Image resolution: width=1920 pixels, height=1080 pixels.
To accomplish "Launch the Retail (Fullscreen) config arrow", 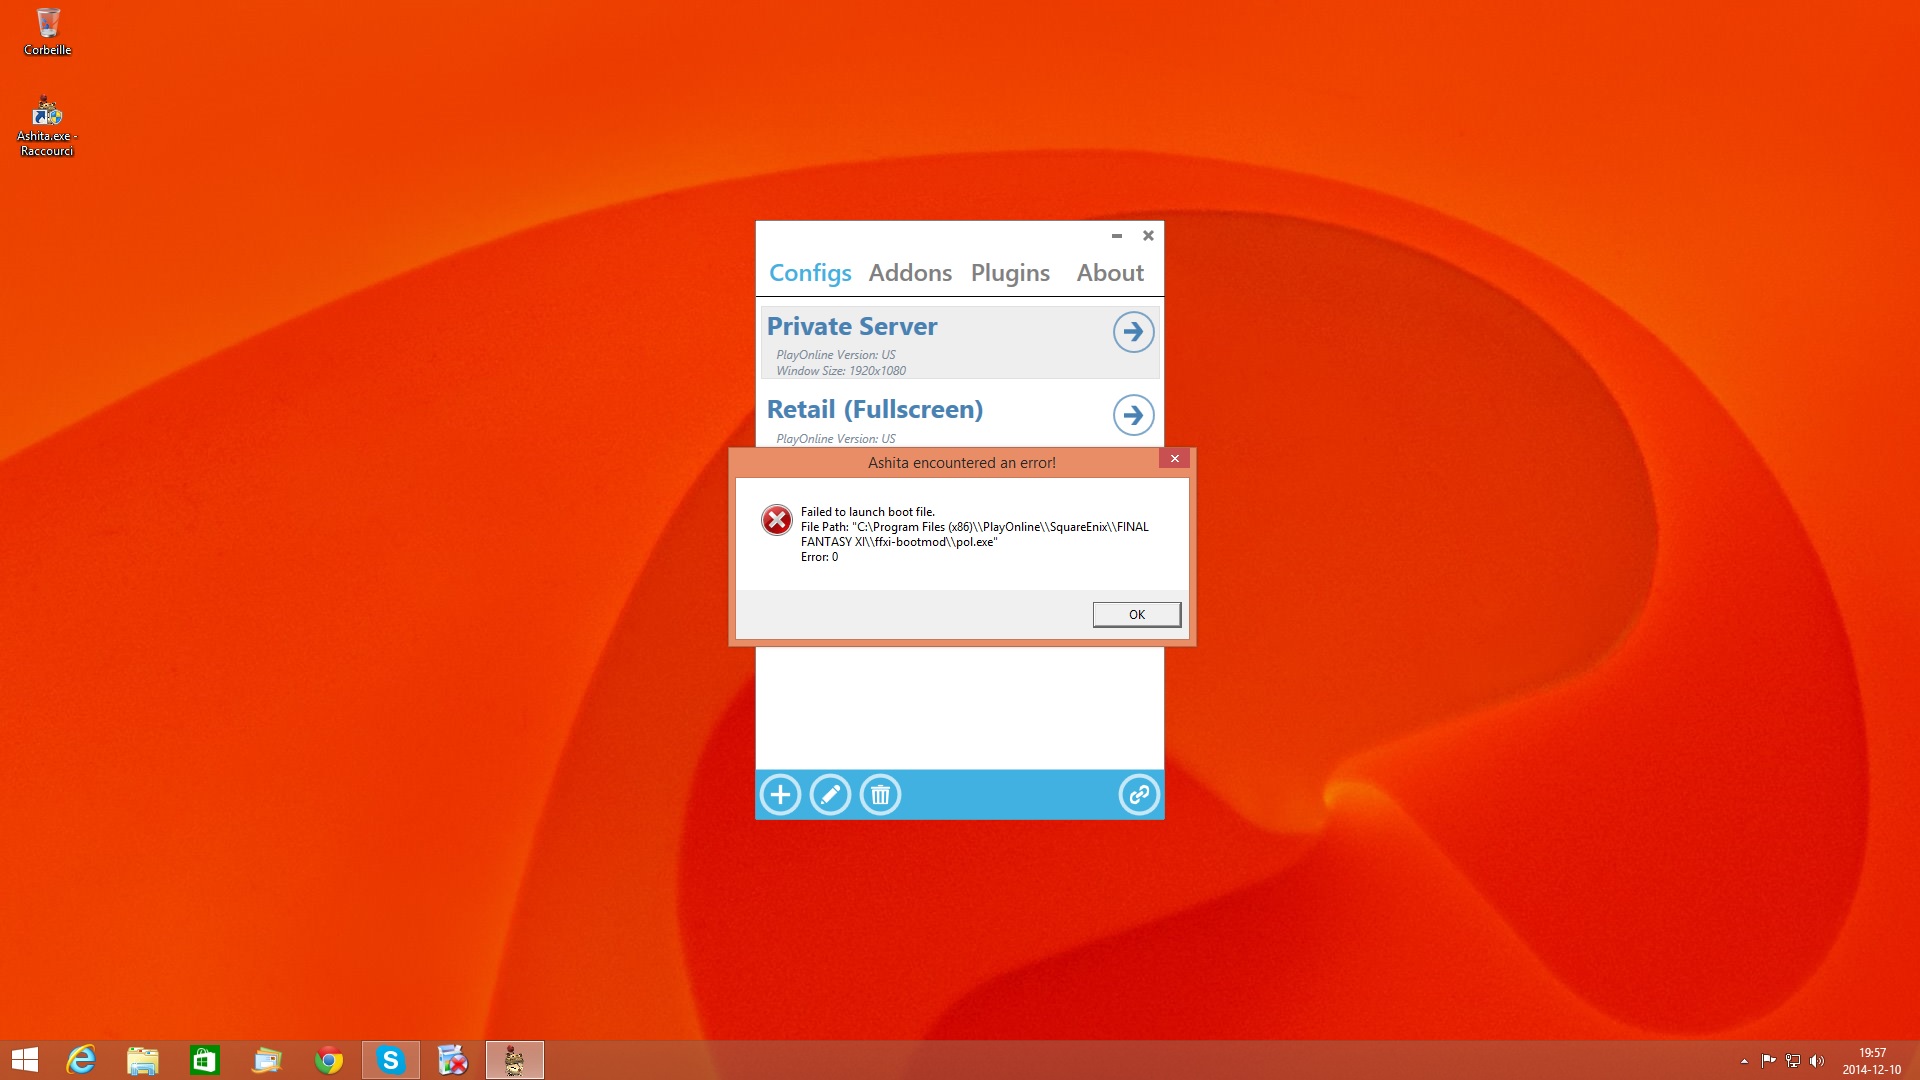I will pos(1133,415).
